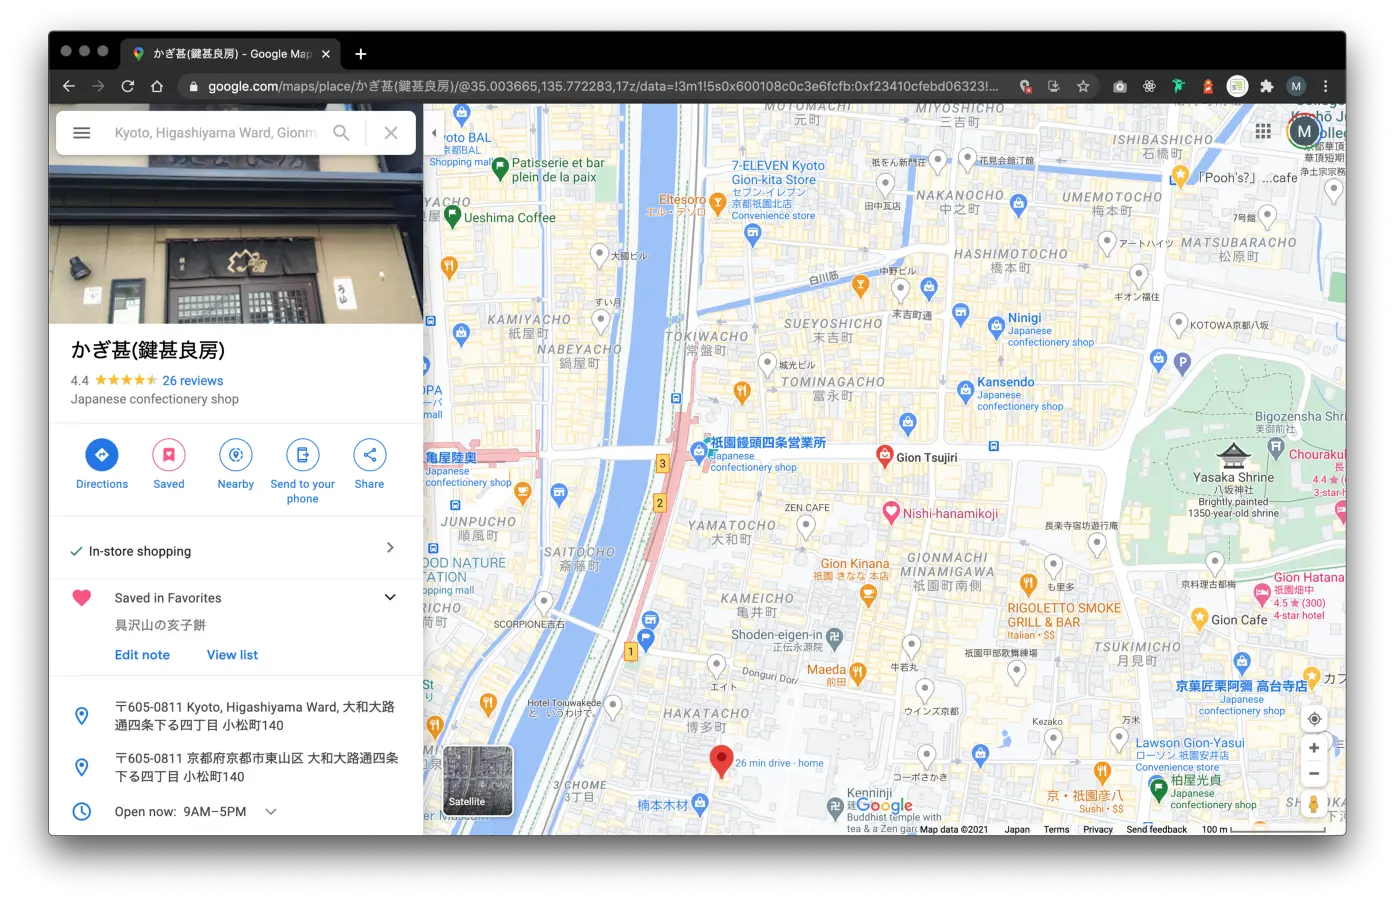Click the Pooh's cafe star marker
The width and height of the screenshot is (1394, 899).
1180,177
